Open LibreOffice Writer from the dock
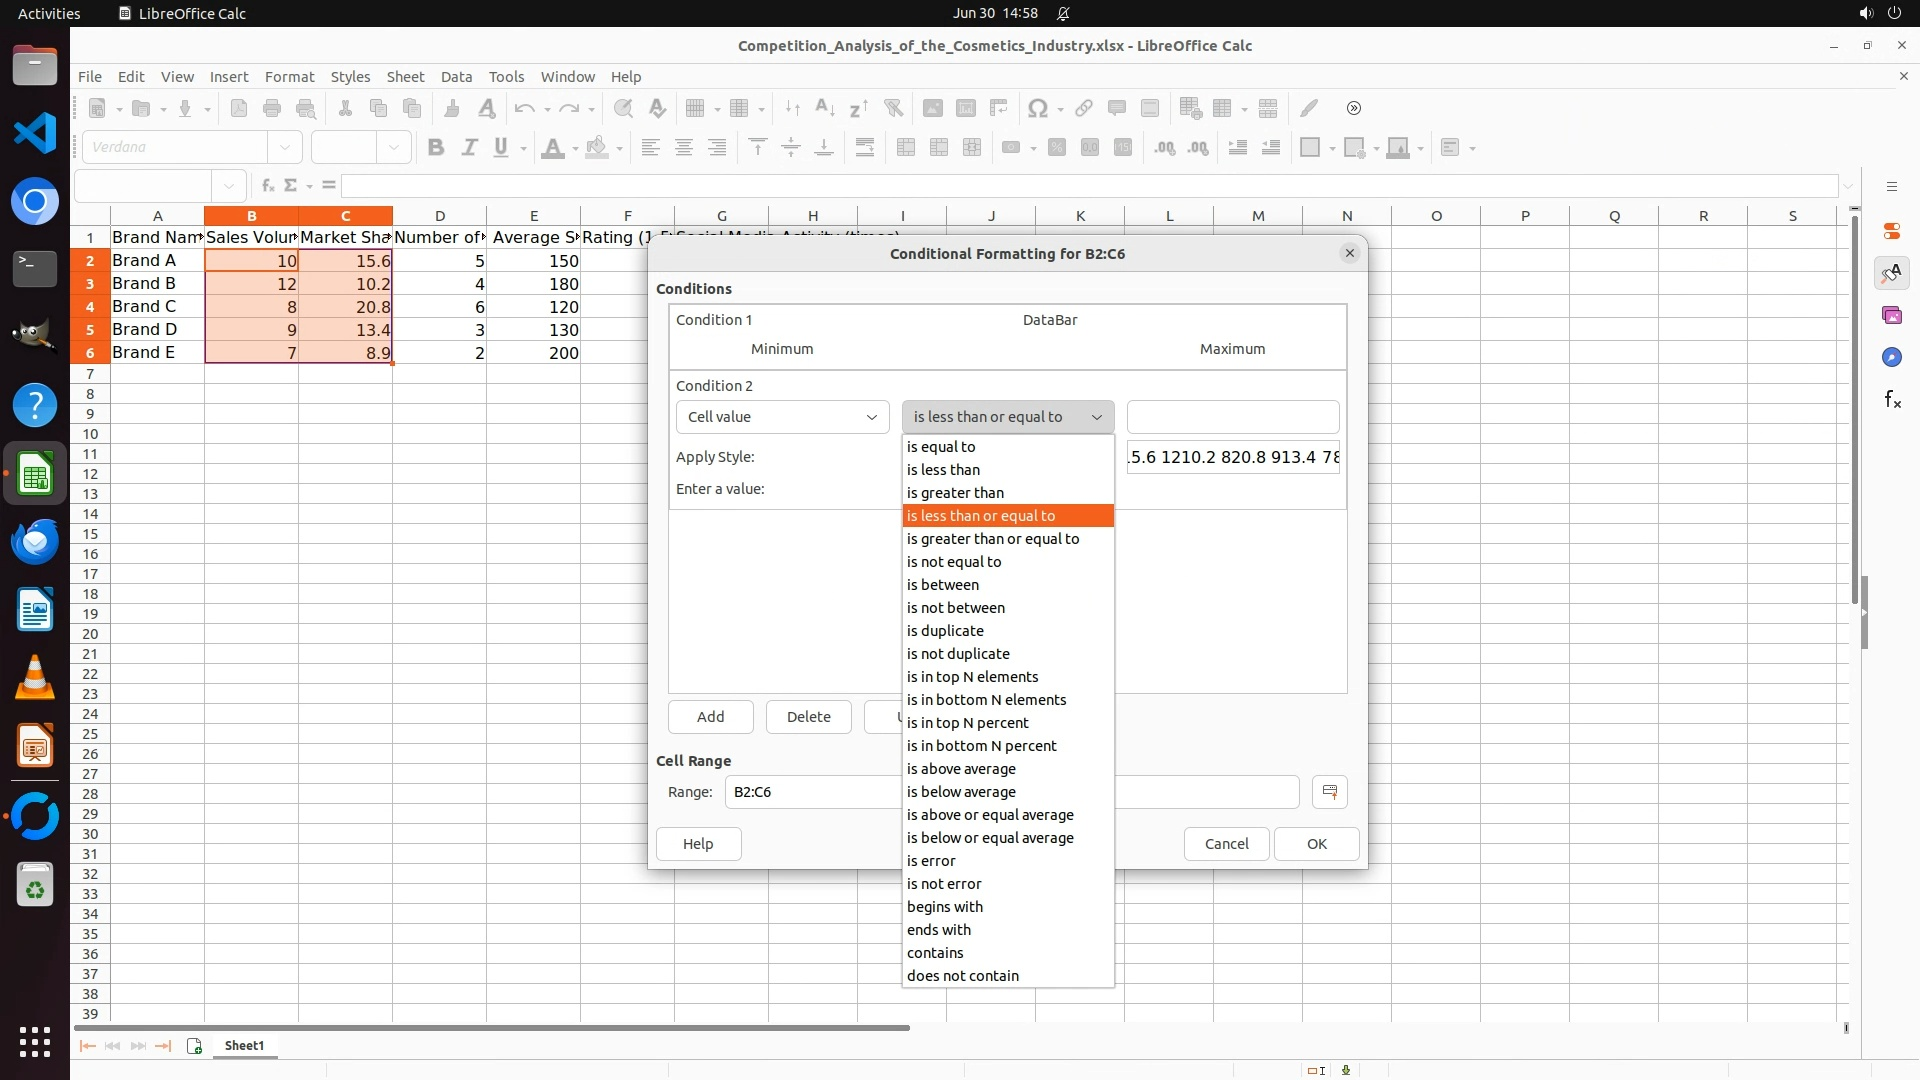The height and width of the screenshot is (1080, 1920). point(35,610)
